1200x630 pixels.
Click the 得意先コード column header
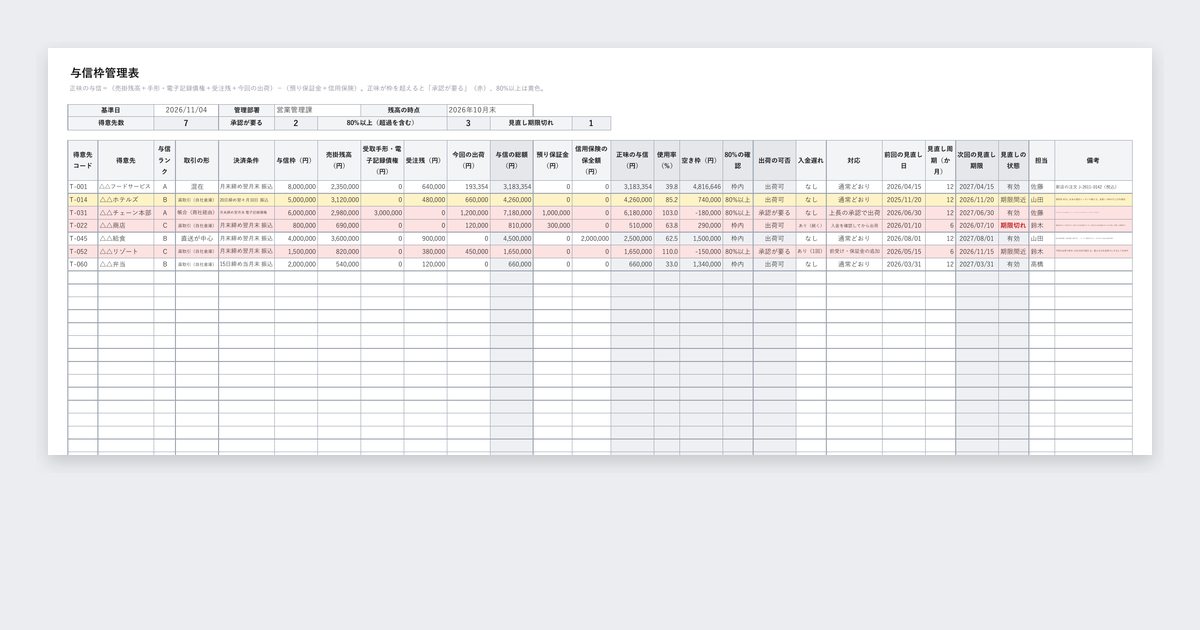83,160
